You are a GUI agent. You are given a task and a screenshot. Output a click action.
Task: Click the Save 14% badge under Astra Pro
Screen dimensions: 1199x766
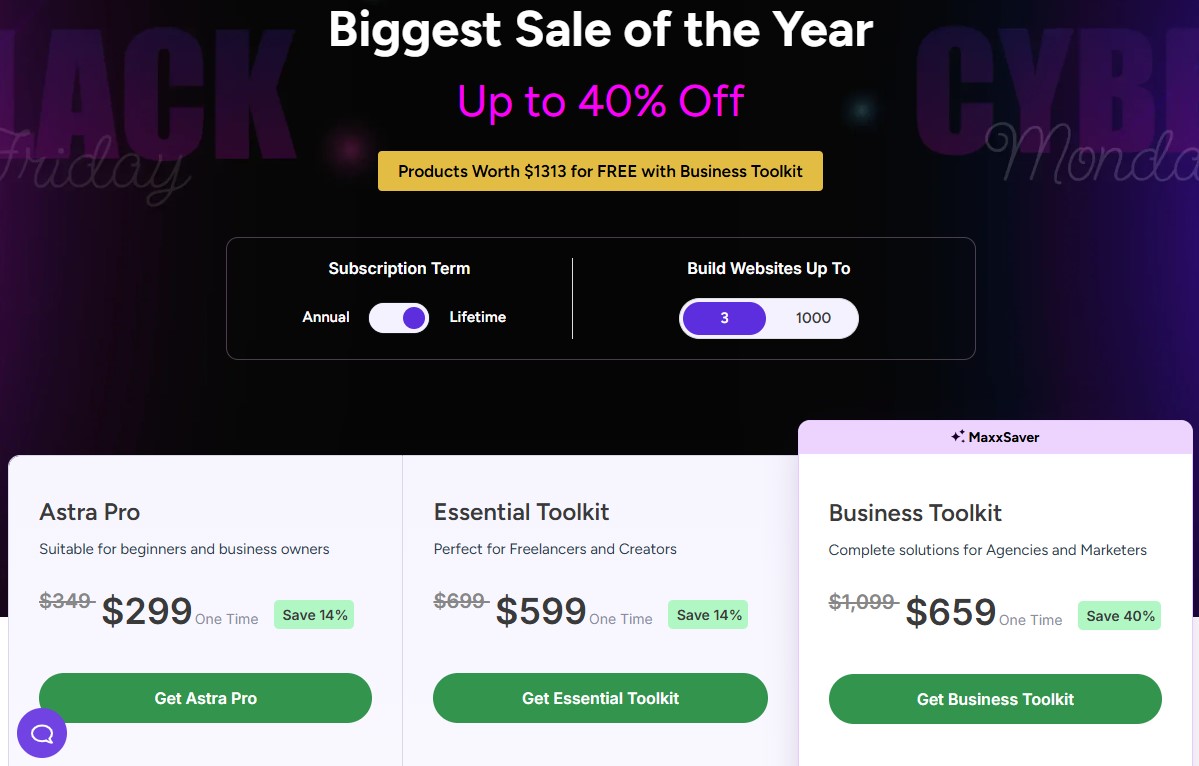click(314, 614)
